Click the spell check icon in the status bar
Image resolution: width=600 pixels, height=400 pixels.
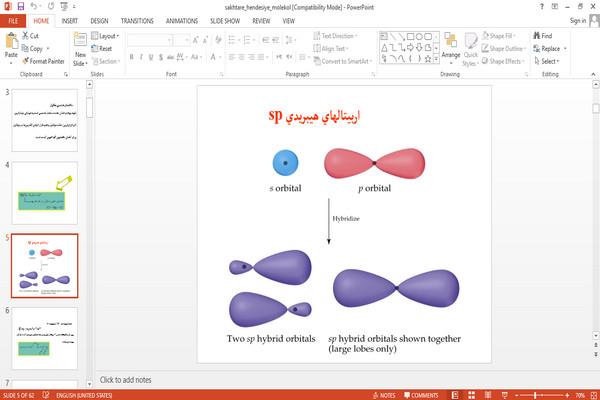pos(46,395)
